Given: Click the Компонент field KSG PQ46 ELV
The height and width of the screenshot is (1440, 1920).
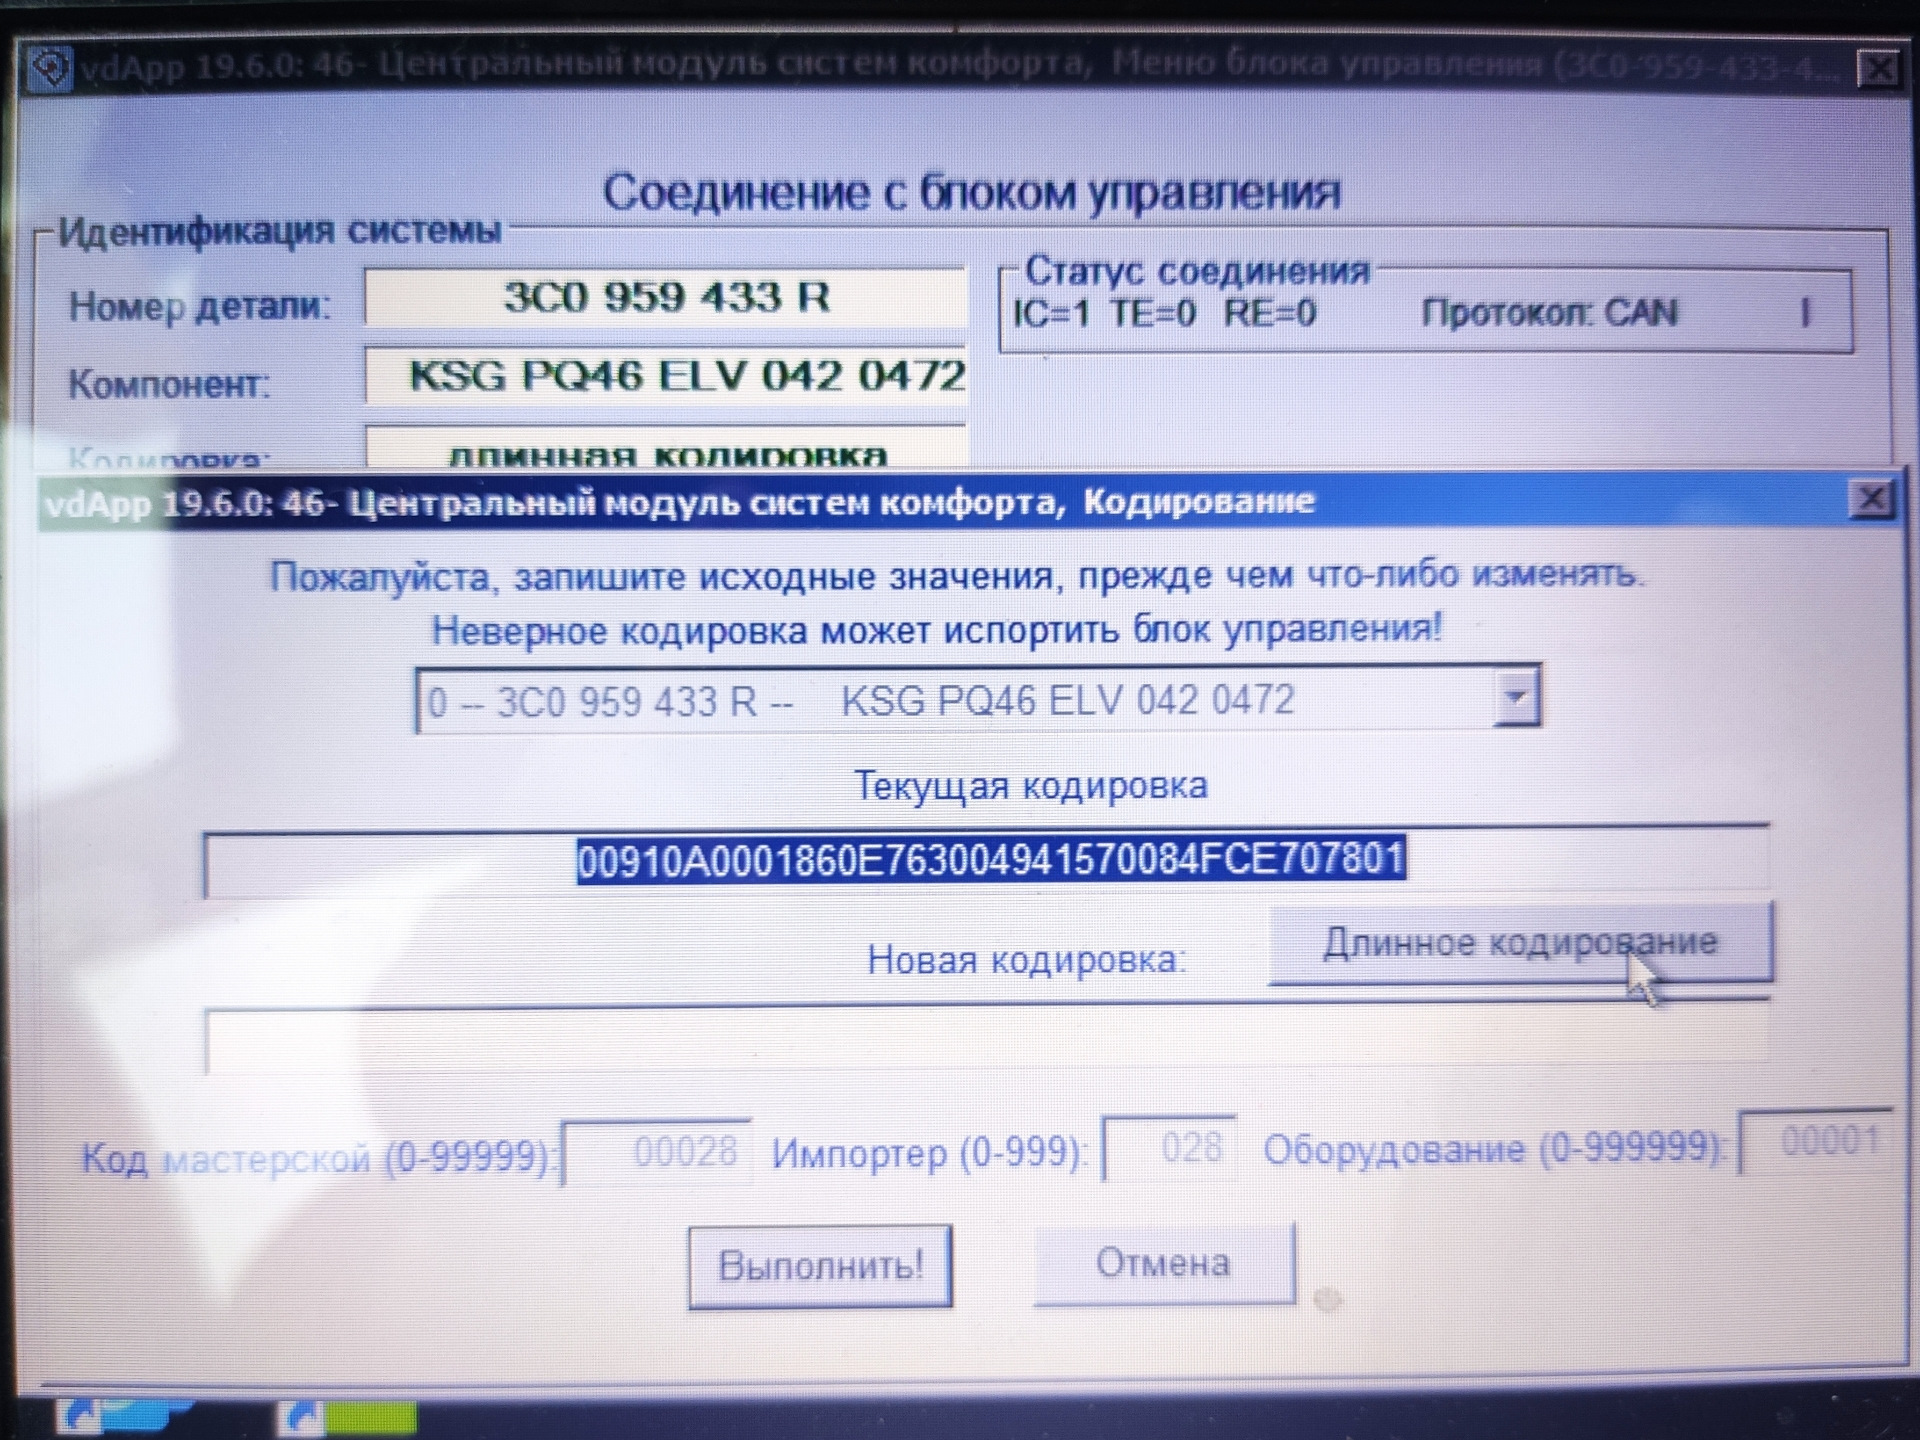Looking at the screenshot, I should point(665,376).
